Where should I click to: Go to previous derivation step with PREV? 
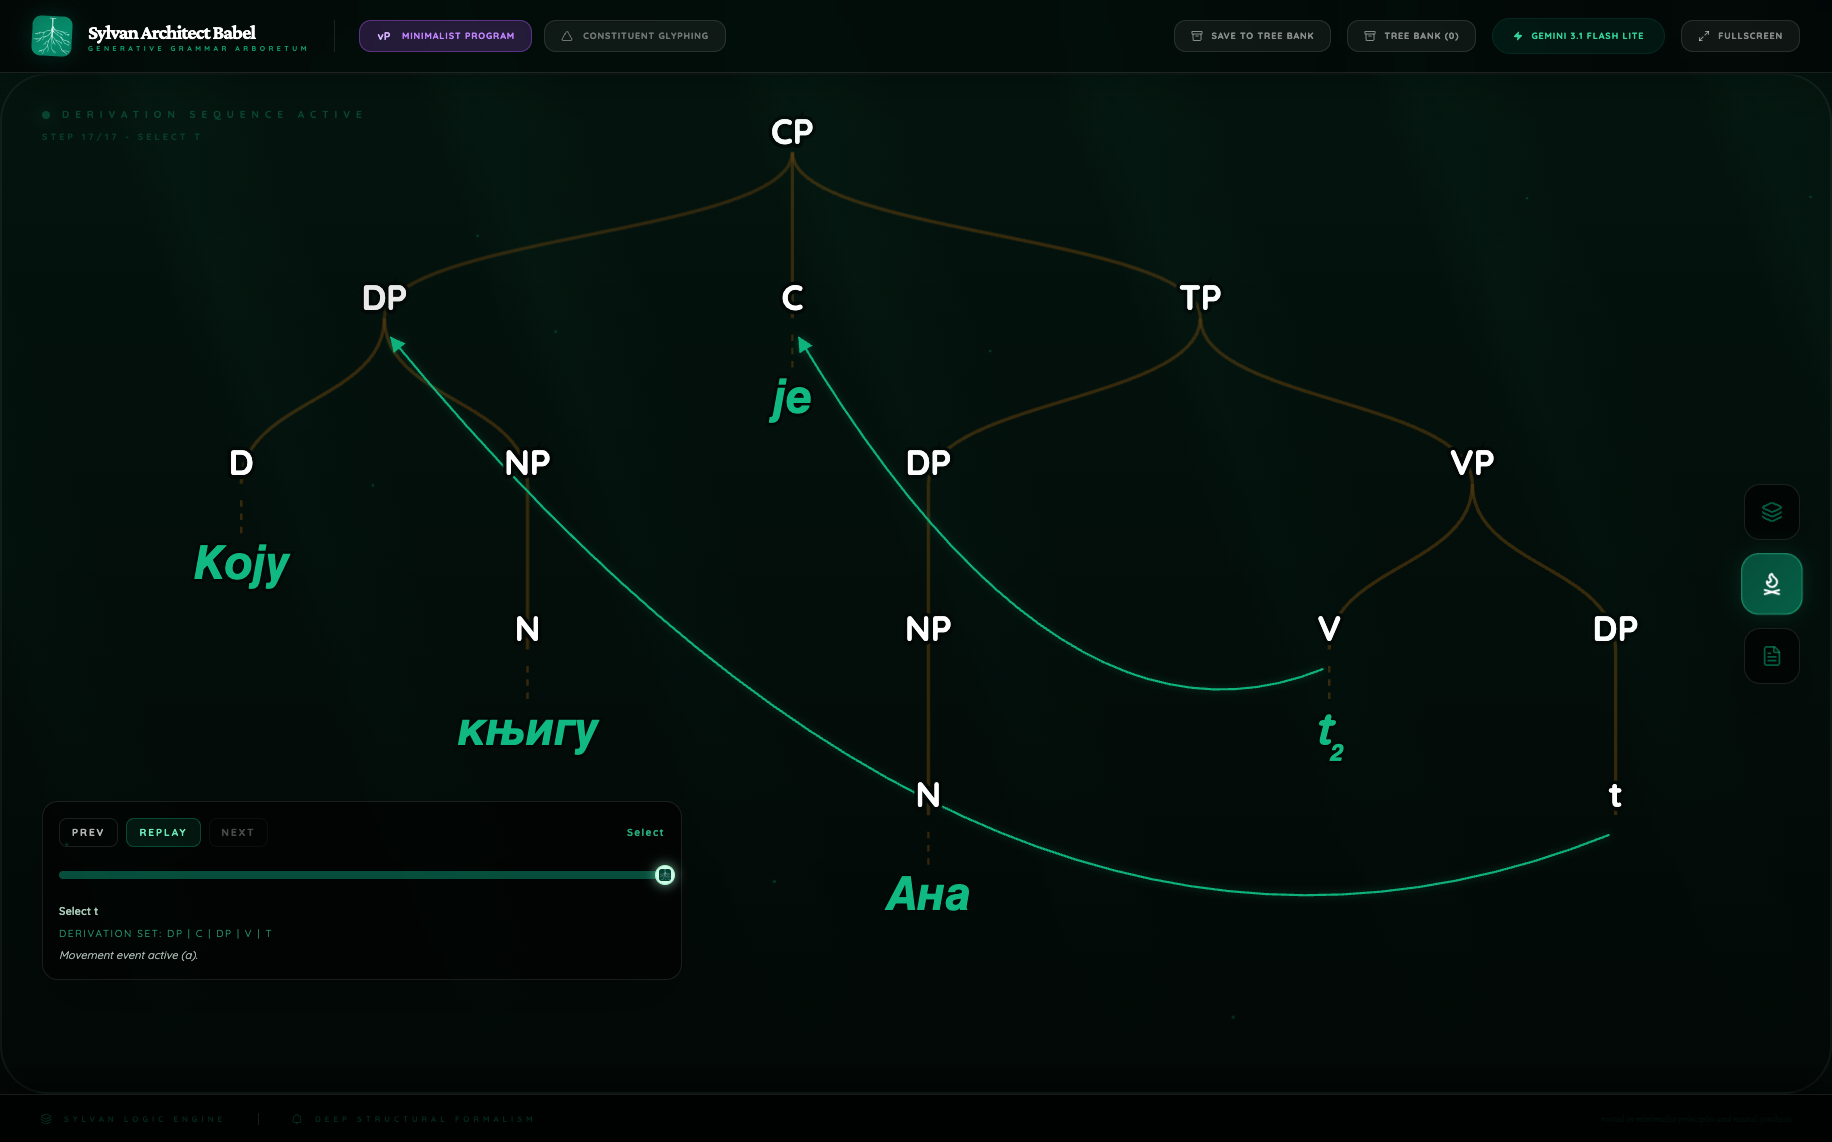[88, 832]
